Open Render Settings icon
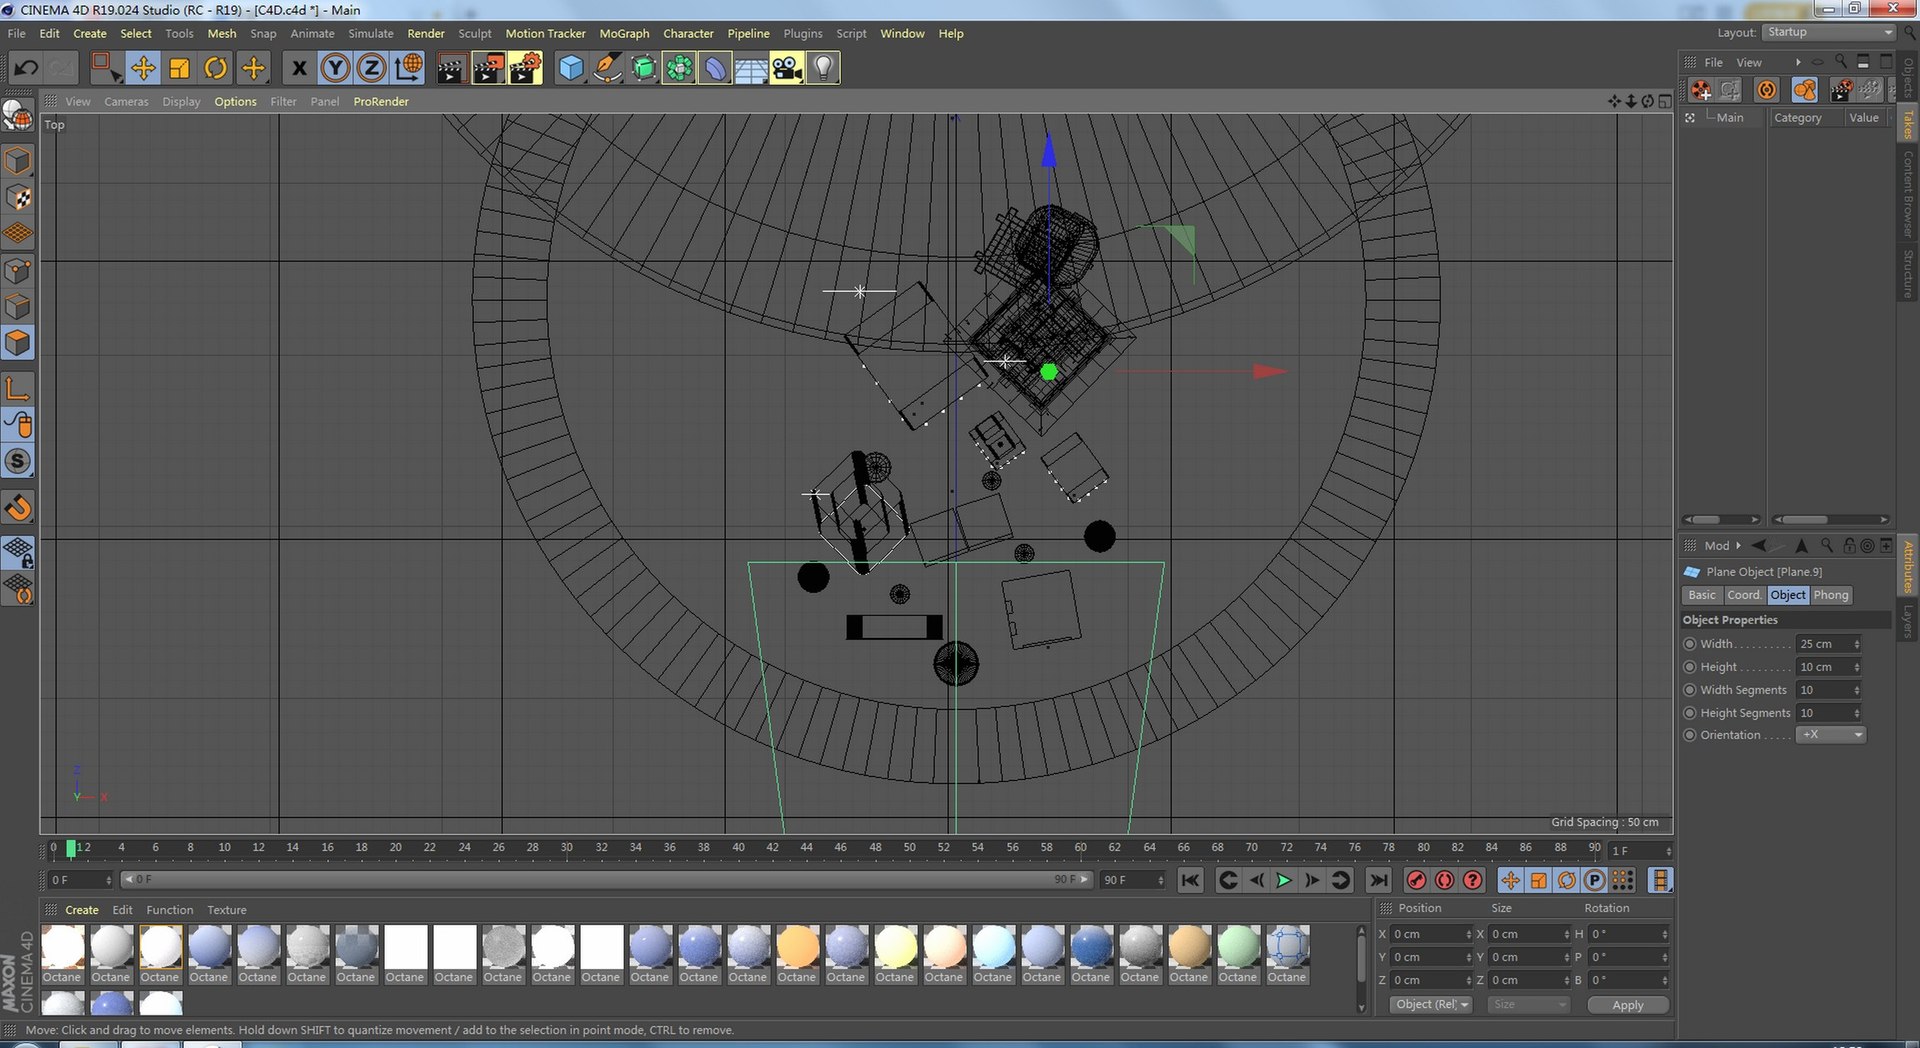Screen dimensions: 1920x1048 (x=525, y=68)
